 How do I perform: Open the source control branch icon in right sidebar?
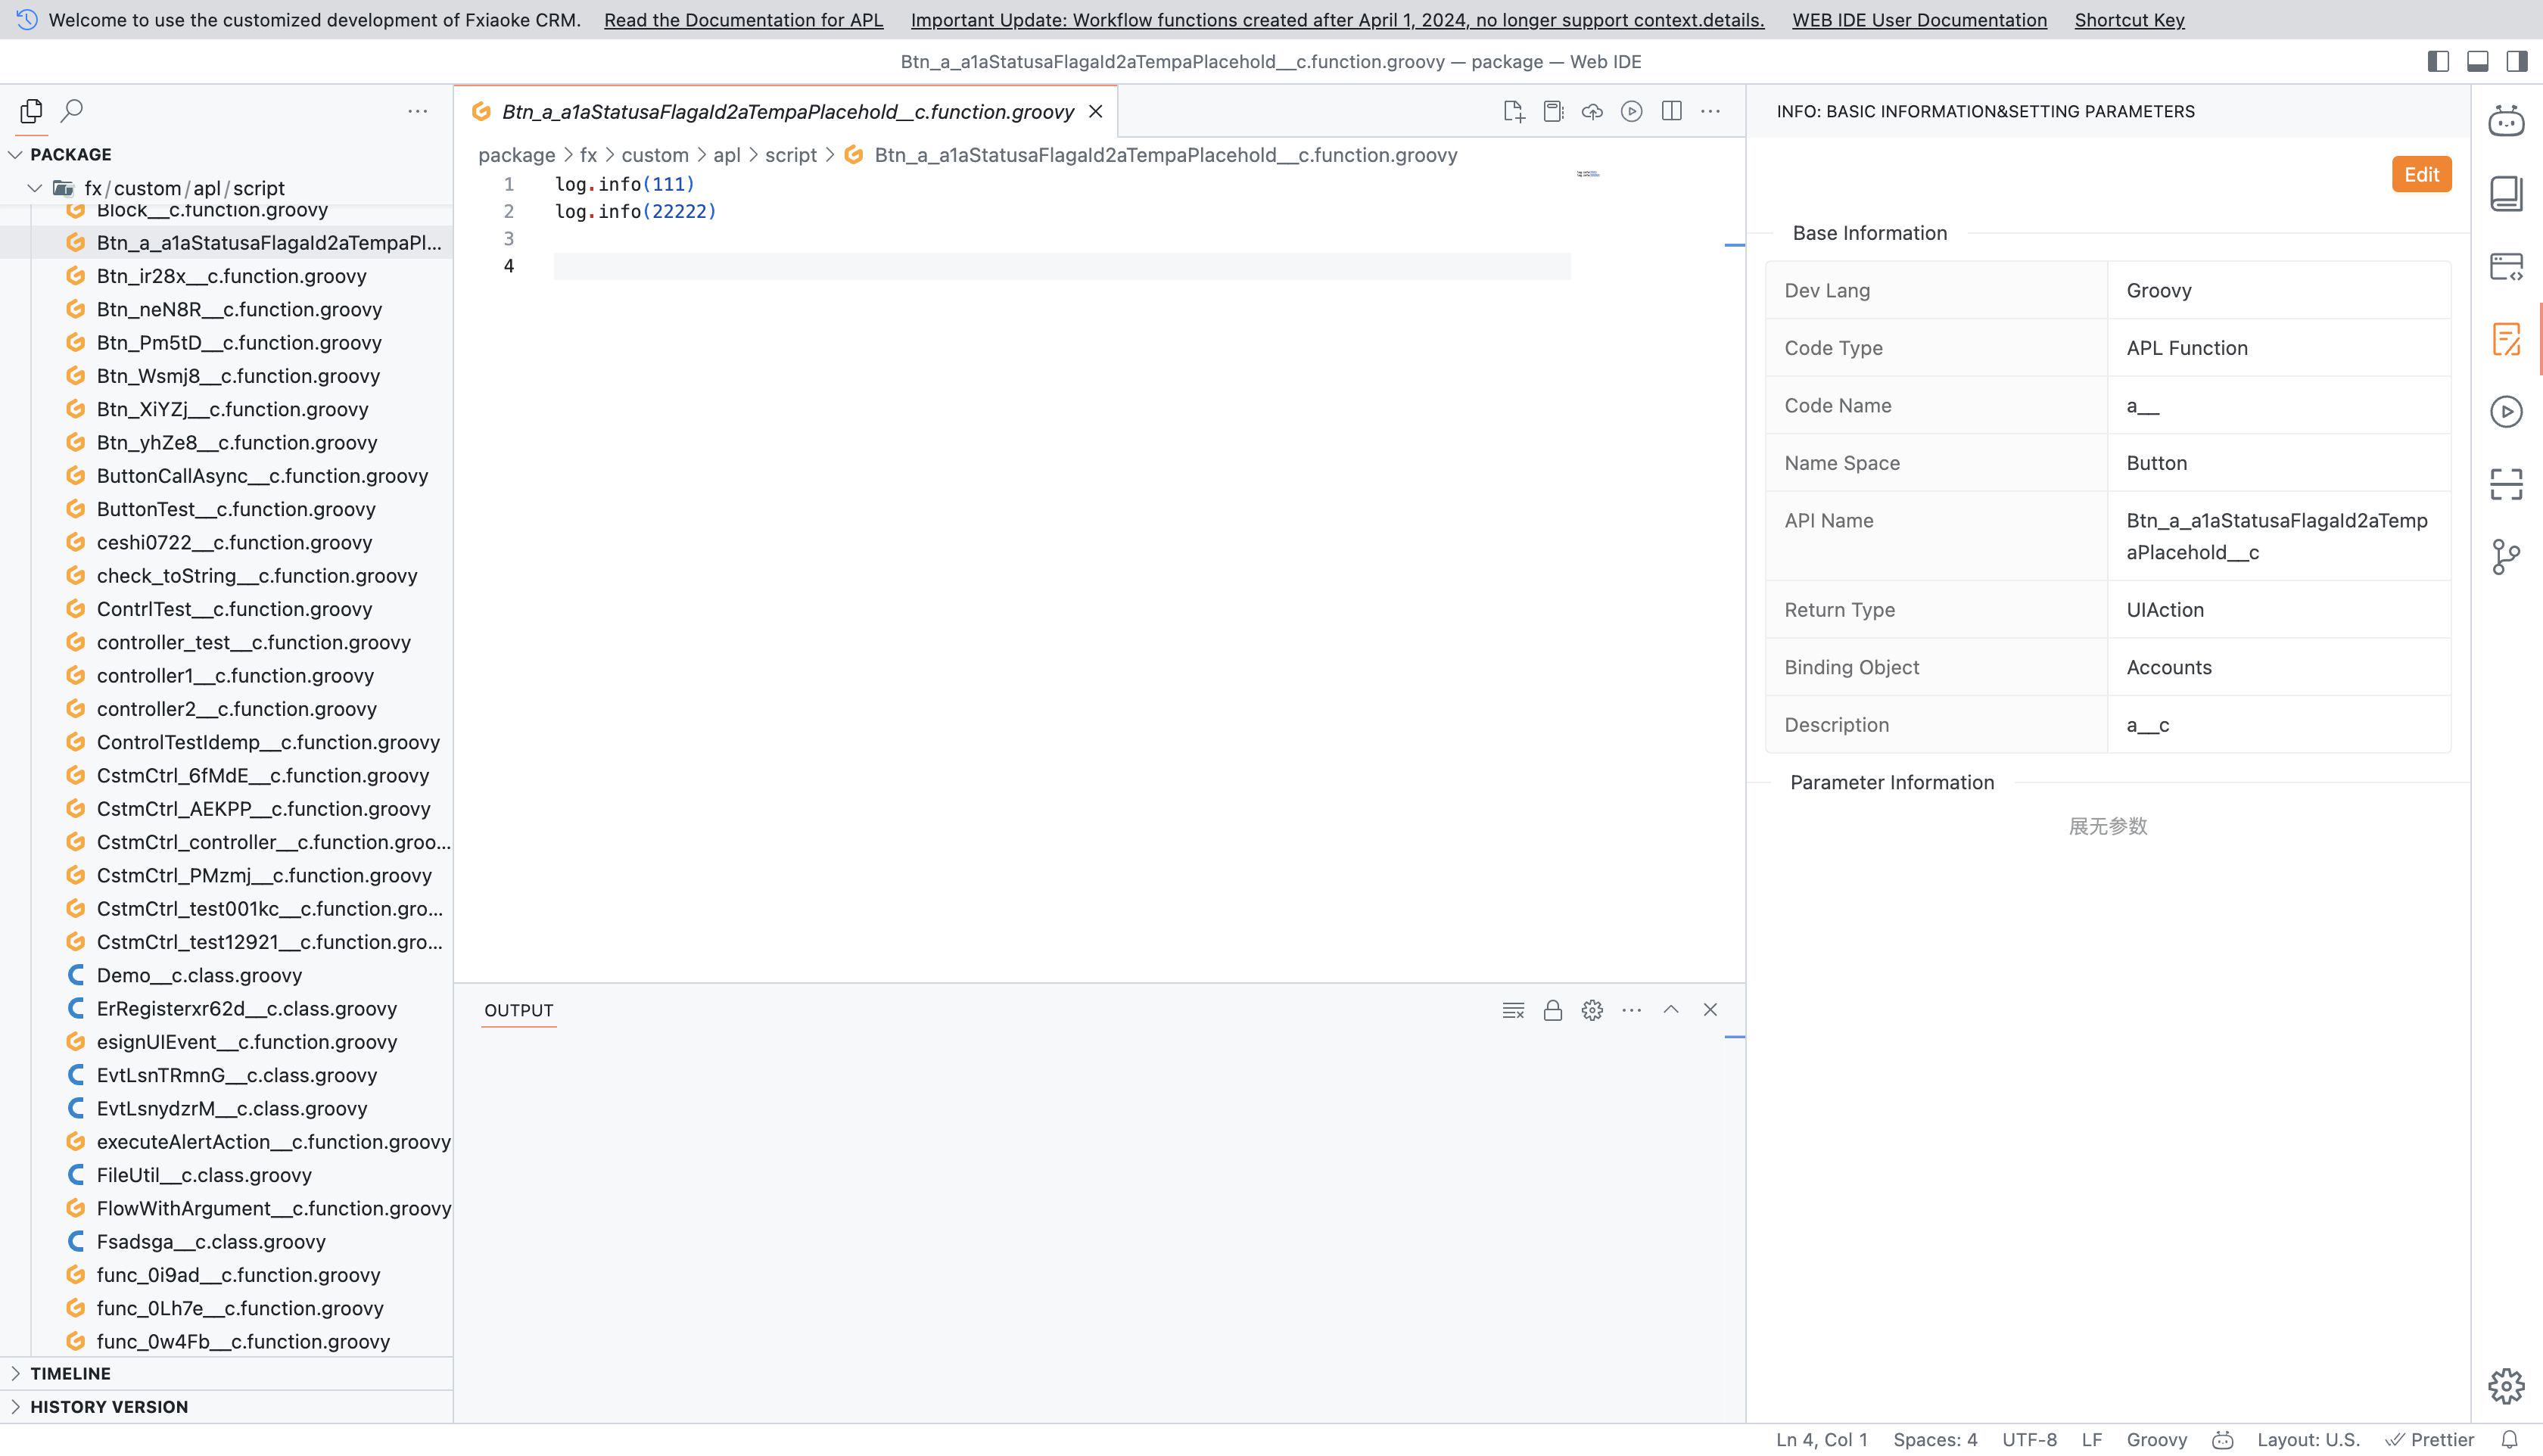tap(2505, 557)
